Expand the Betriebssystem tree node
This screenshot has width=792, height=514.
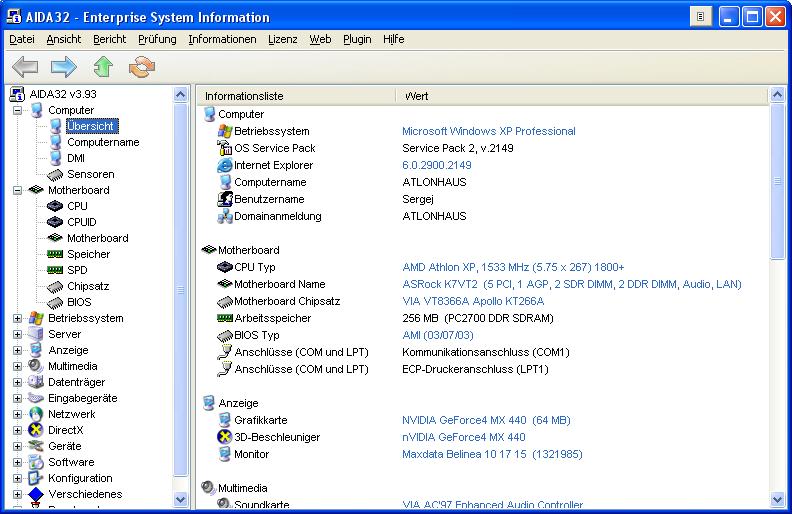(17, 318)
